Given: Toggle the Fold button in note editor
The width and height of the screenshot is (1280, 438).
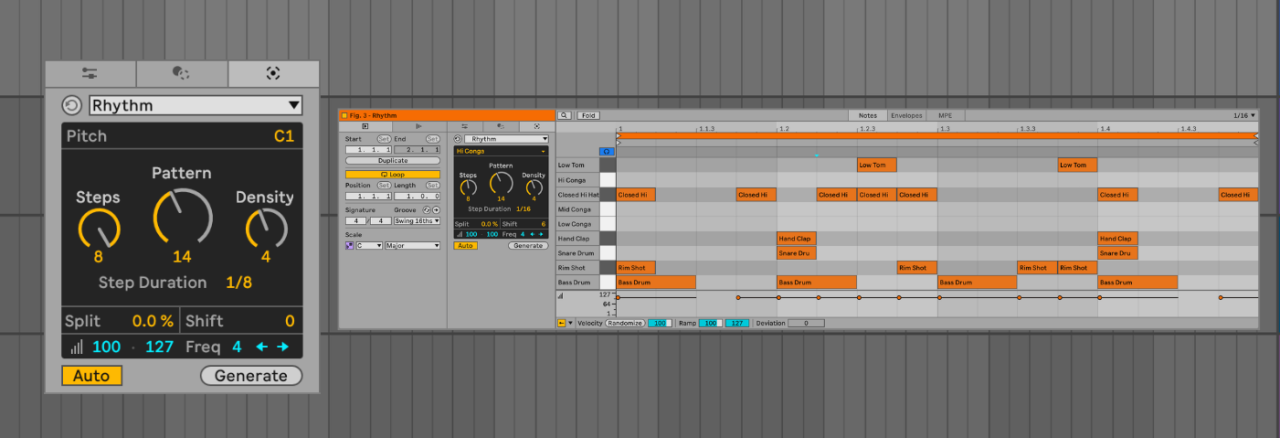Looking at the screenshot, I should coord(588,116).
